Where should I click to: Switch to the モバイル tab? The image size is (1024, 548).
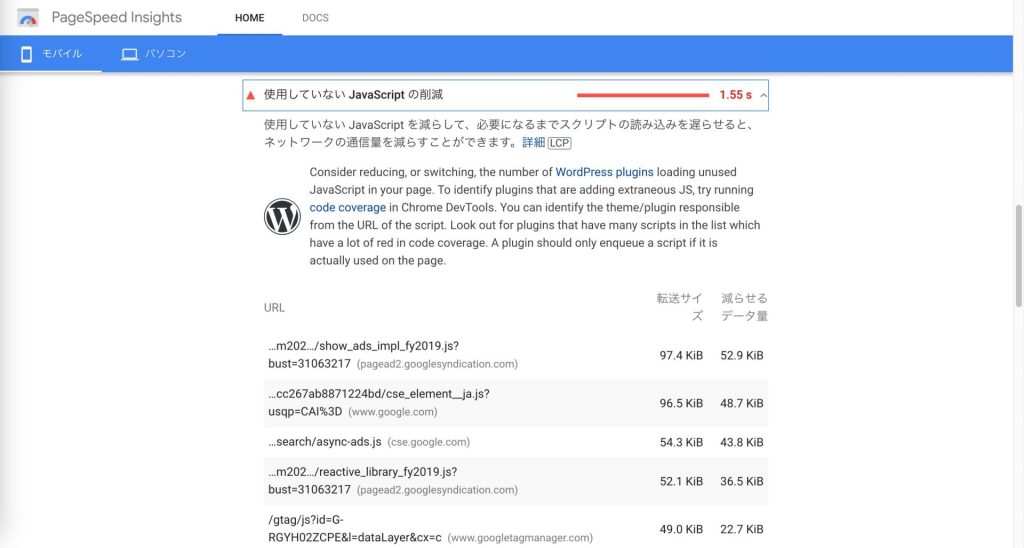point(51,54)
